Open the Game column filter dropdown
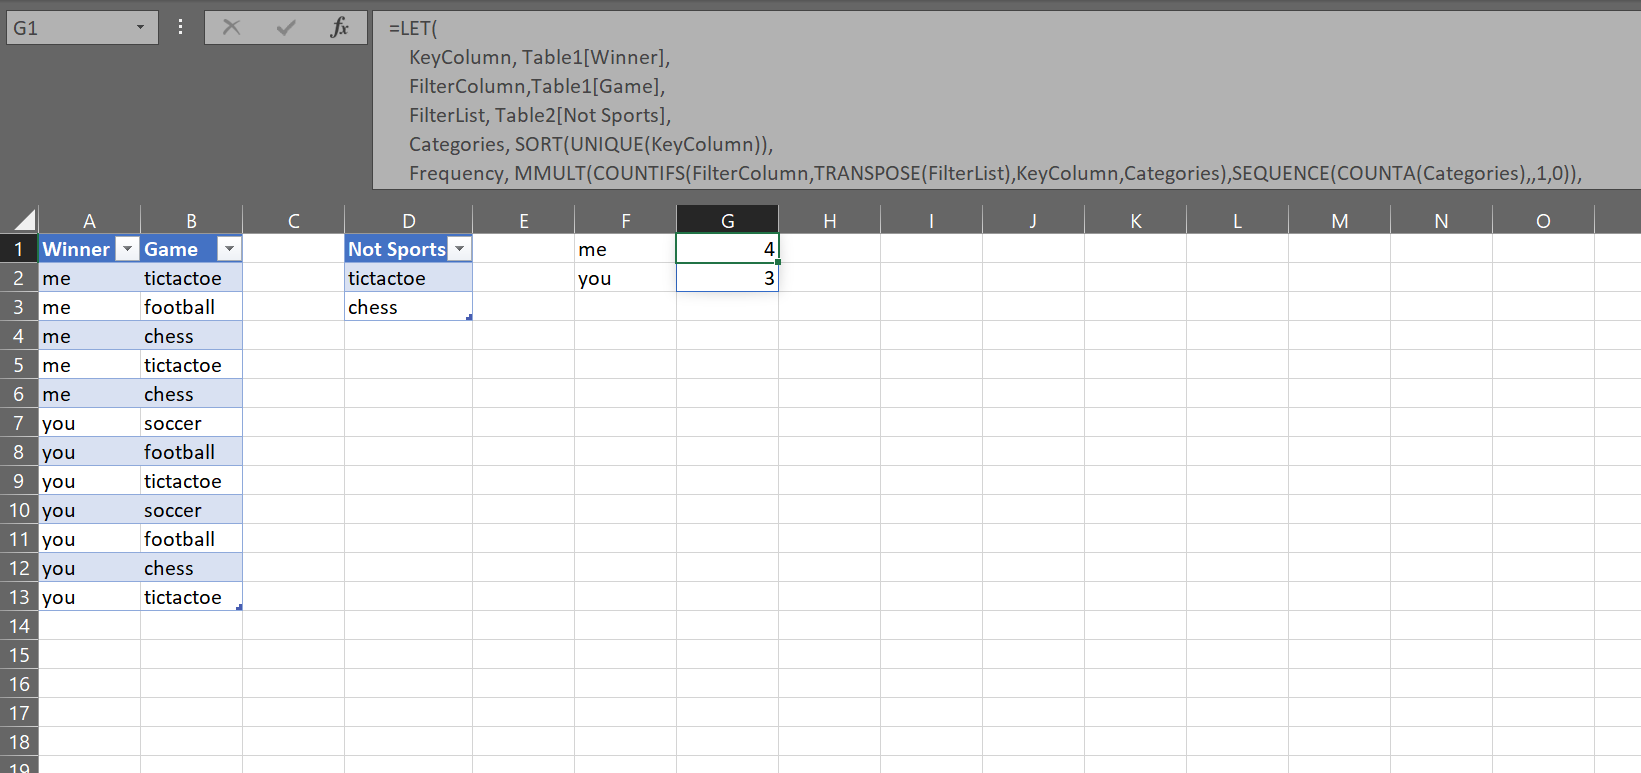 [x=229, y=249]
